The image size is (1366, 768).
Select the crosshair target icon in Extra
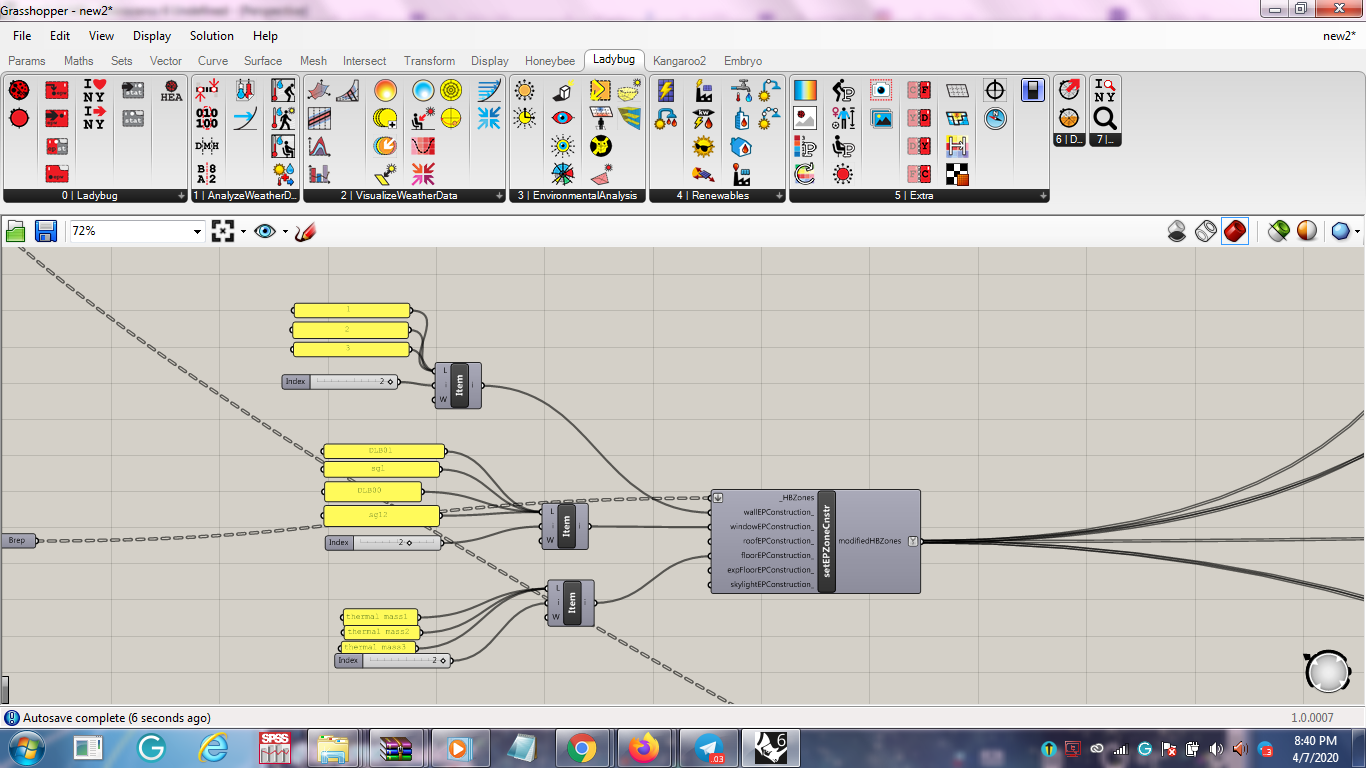995,91
